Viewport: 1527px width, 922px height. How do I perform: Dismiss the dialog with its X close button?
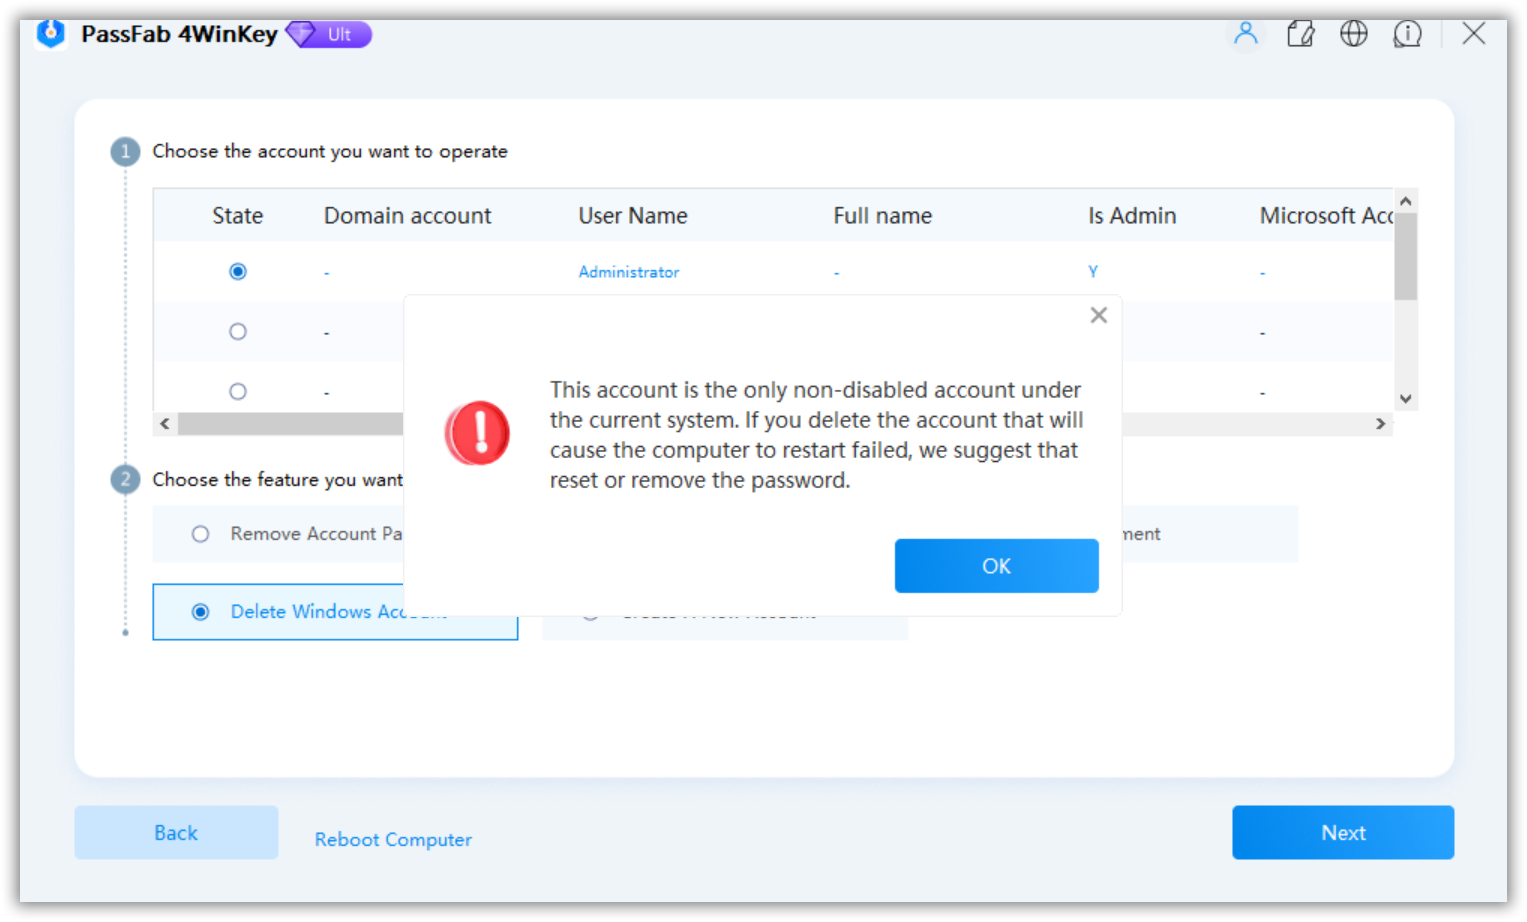[x=1098, y=315]
